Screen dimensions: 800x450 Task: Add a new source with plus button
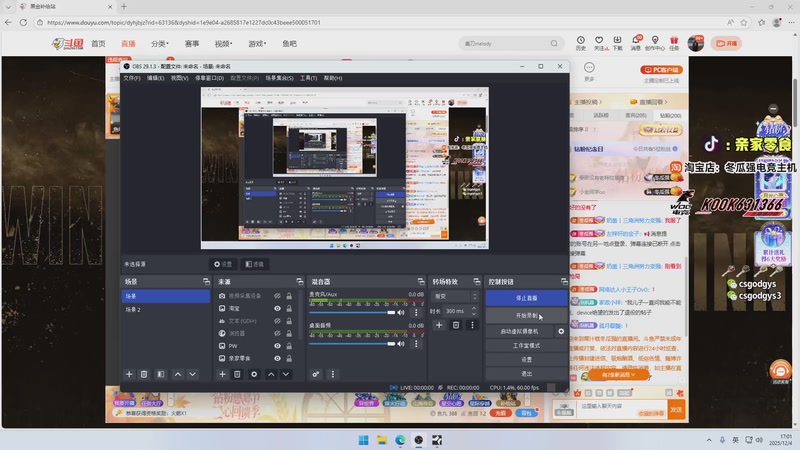222,374
